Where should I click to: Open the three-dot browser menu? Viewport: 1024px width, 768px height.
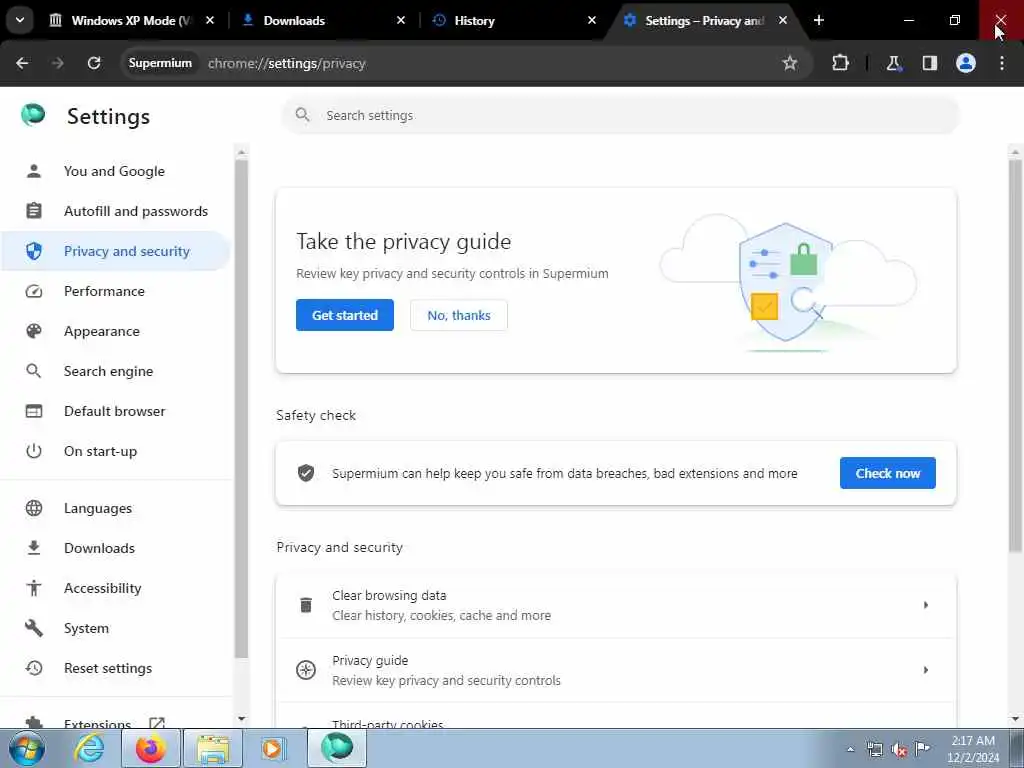[1002, 63]
